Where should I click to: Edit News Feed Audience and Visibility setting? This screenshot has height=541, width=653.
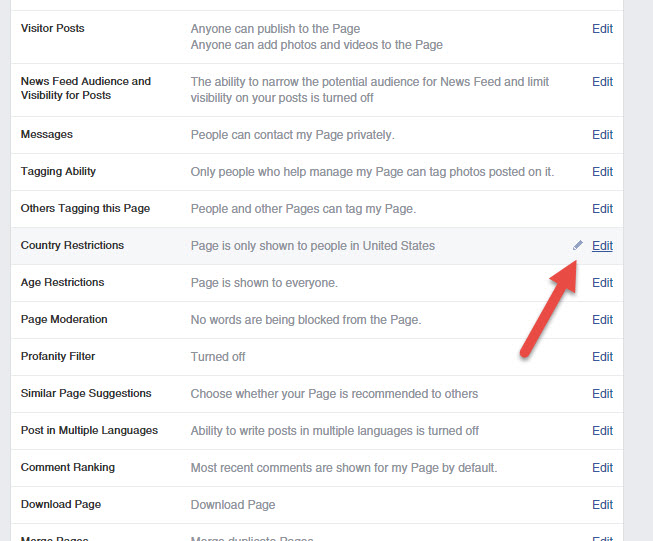point(602,82)
